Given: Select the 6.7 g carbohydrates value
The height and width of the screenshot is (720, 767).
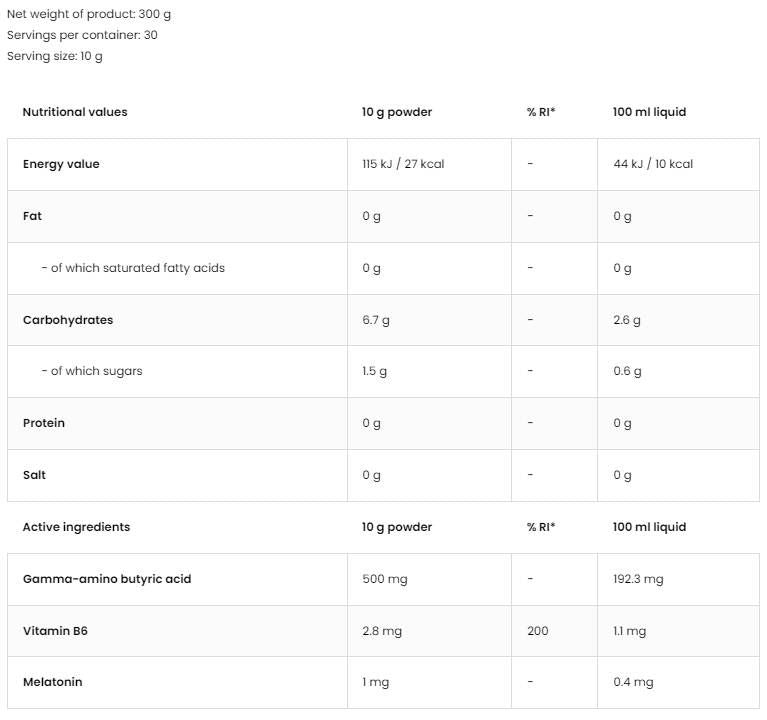Looking at the screenshot, I should (375, 320).
